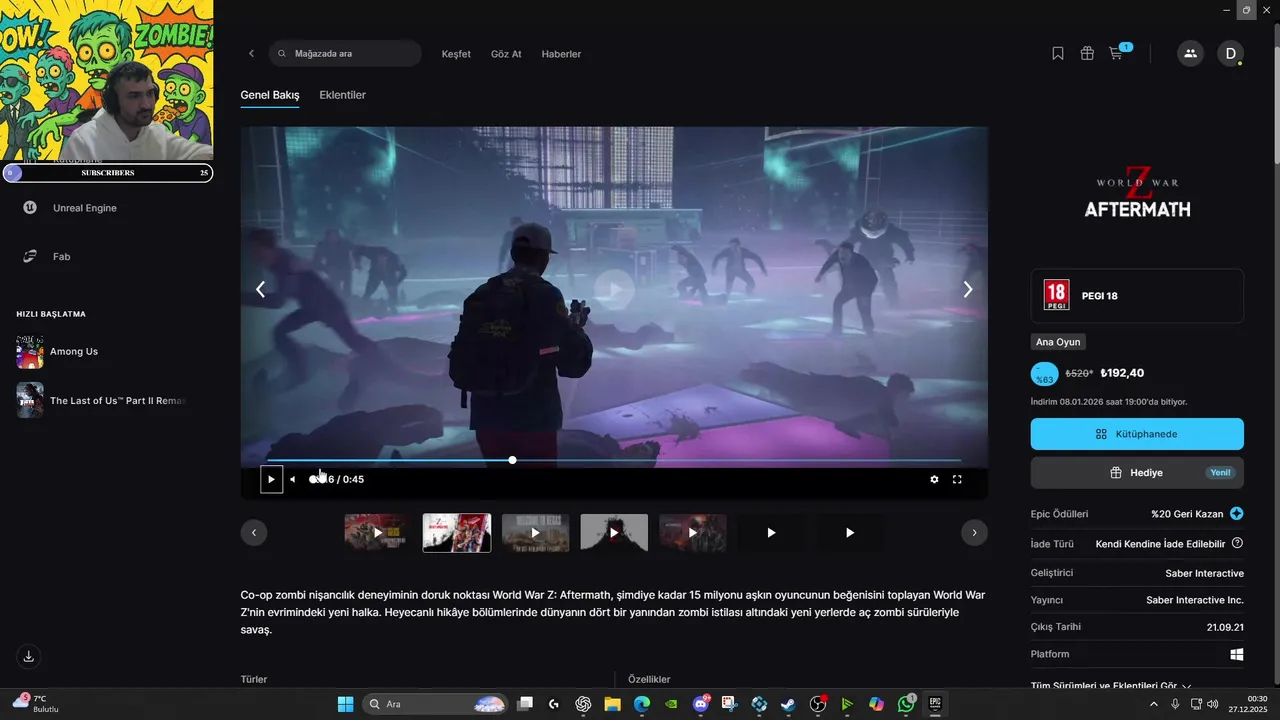Screen dimensions: 1280x720
Task: Click the release date 21.09.21
Action: click(1225, 627)
